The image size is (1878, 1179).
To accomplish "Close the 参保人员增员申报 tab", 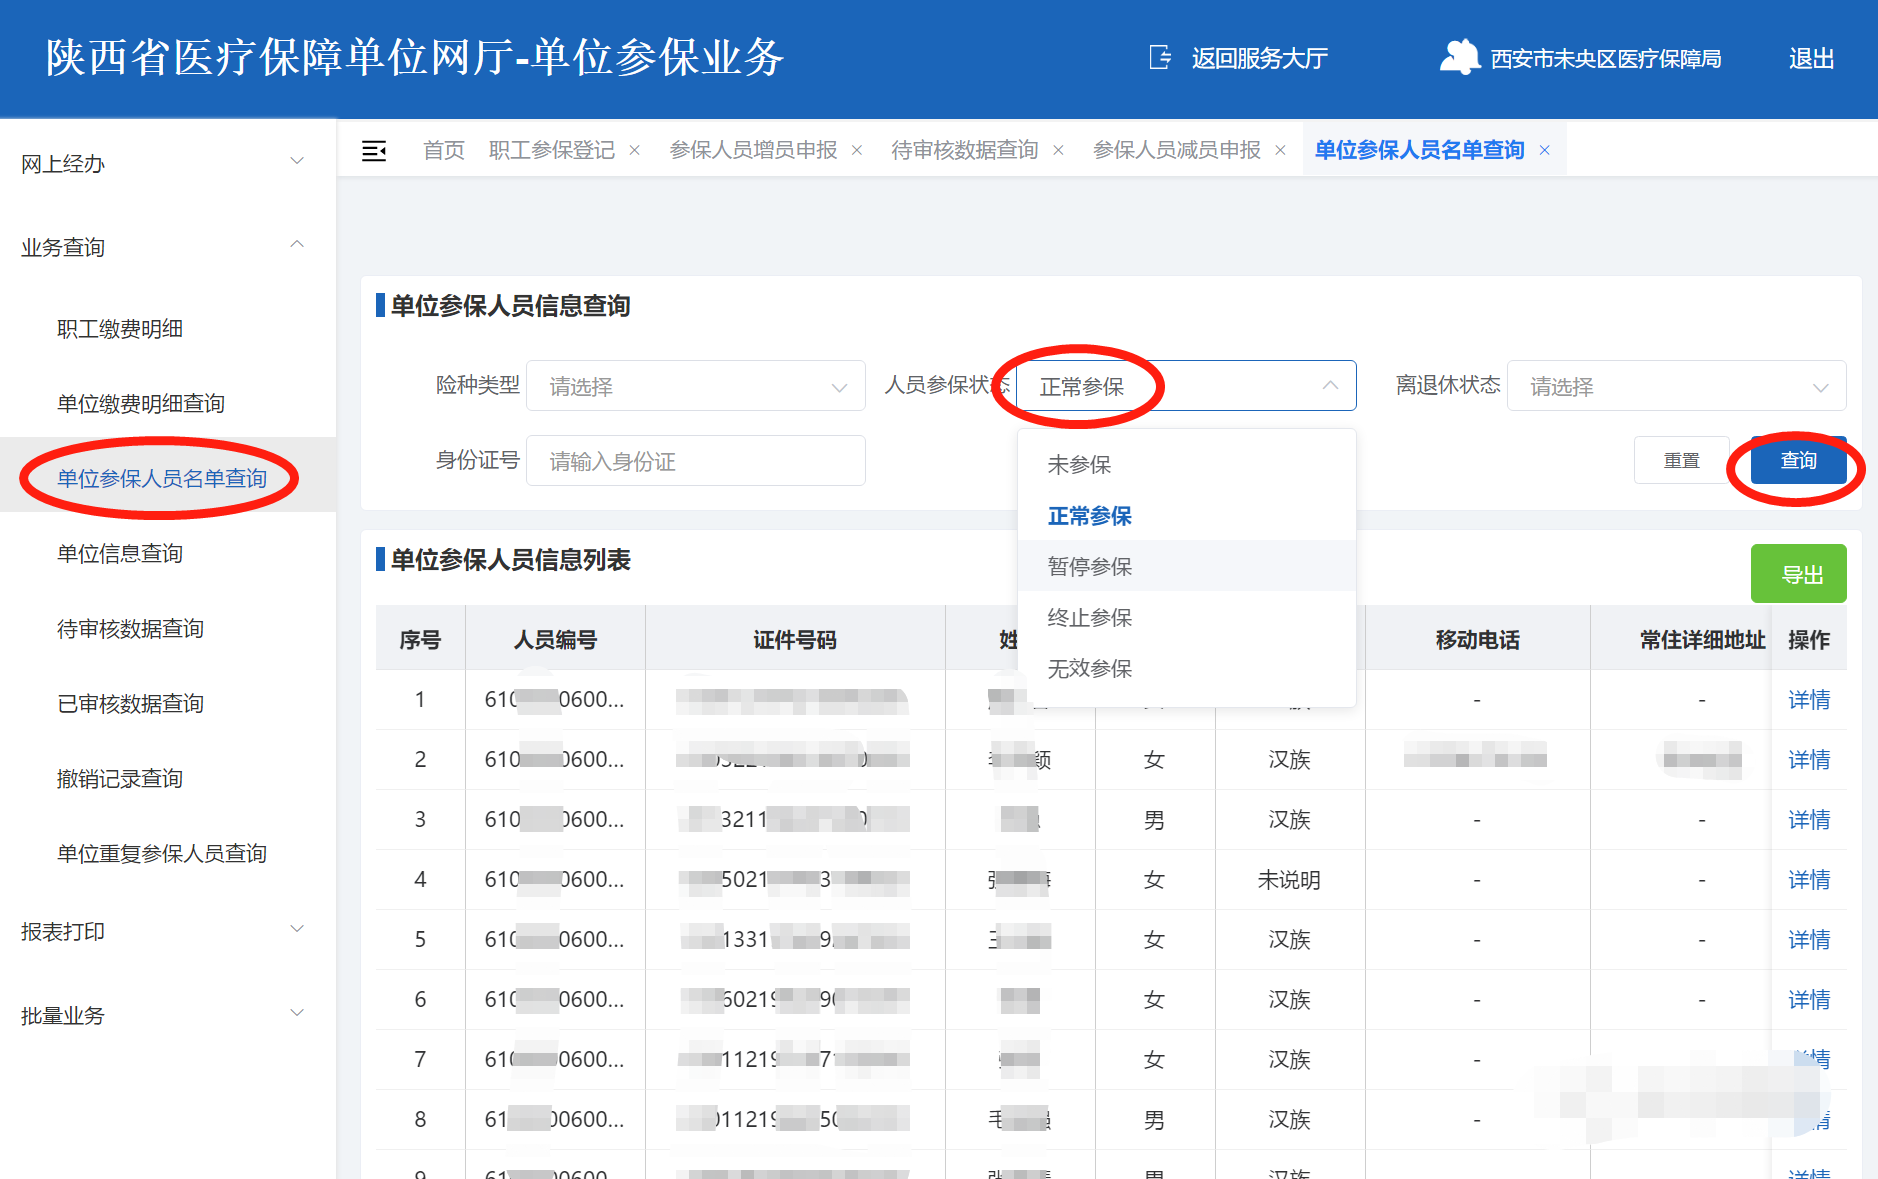I will point(857,151).
